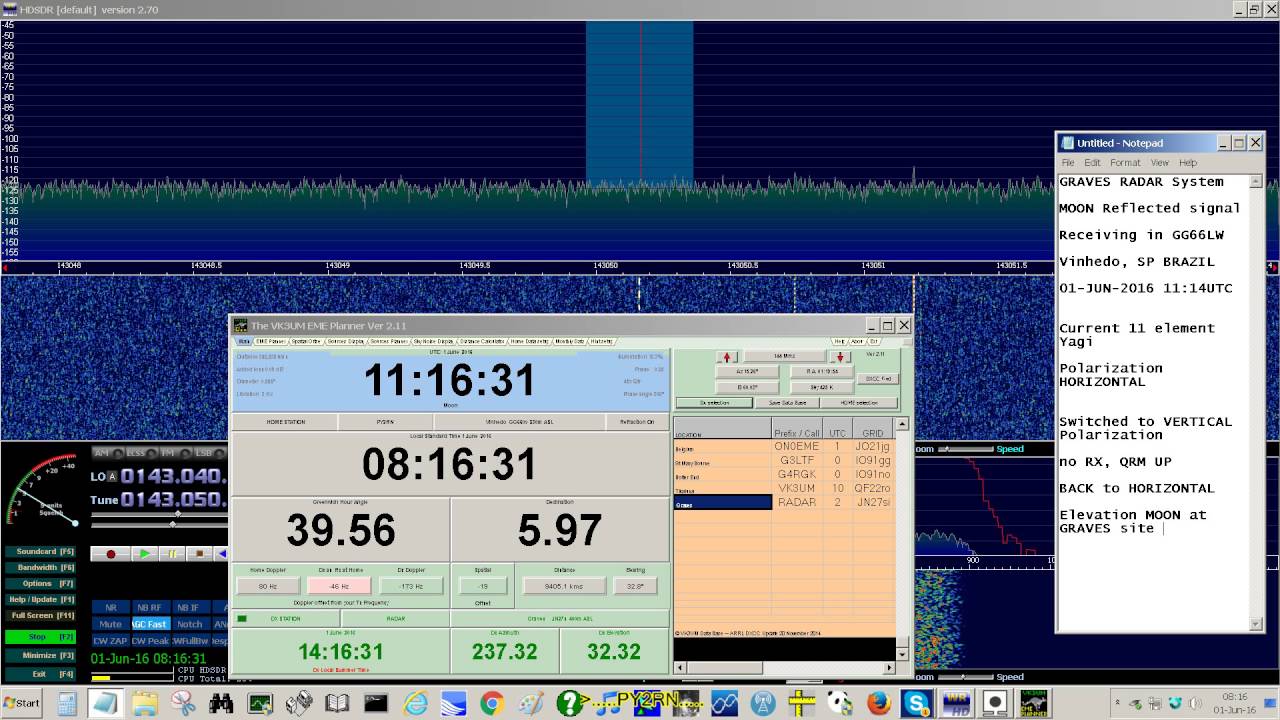
Task: Start recording with HDSDR red record button
Action: point(110,553)
